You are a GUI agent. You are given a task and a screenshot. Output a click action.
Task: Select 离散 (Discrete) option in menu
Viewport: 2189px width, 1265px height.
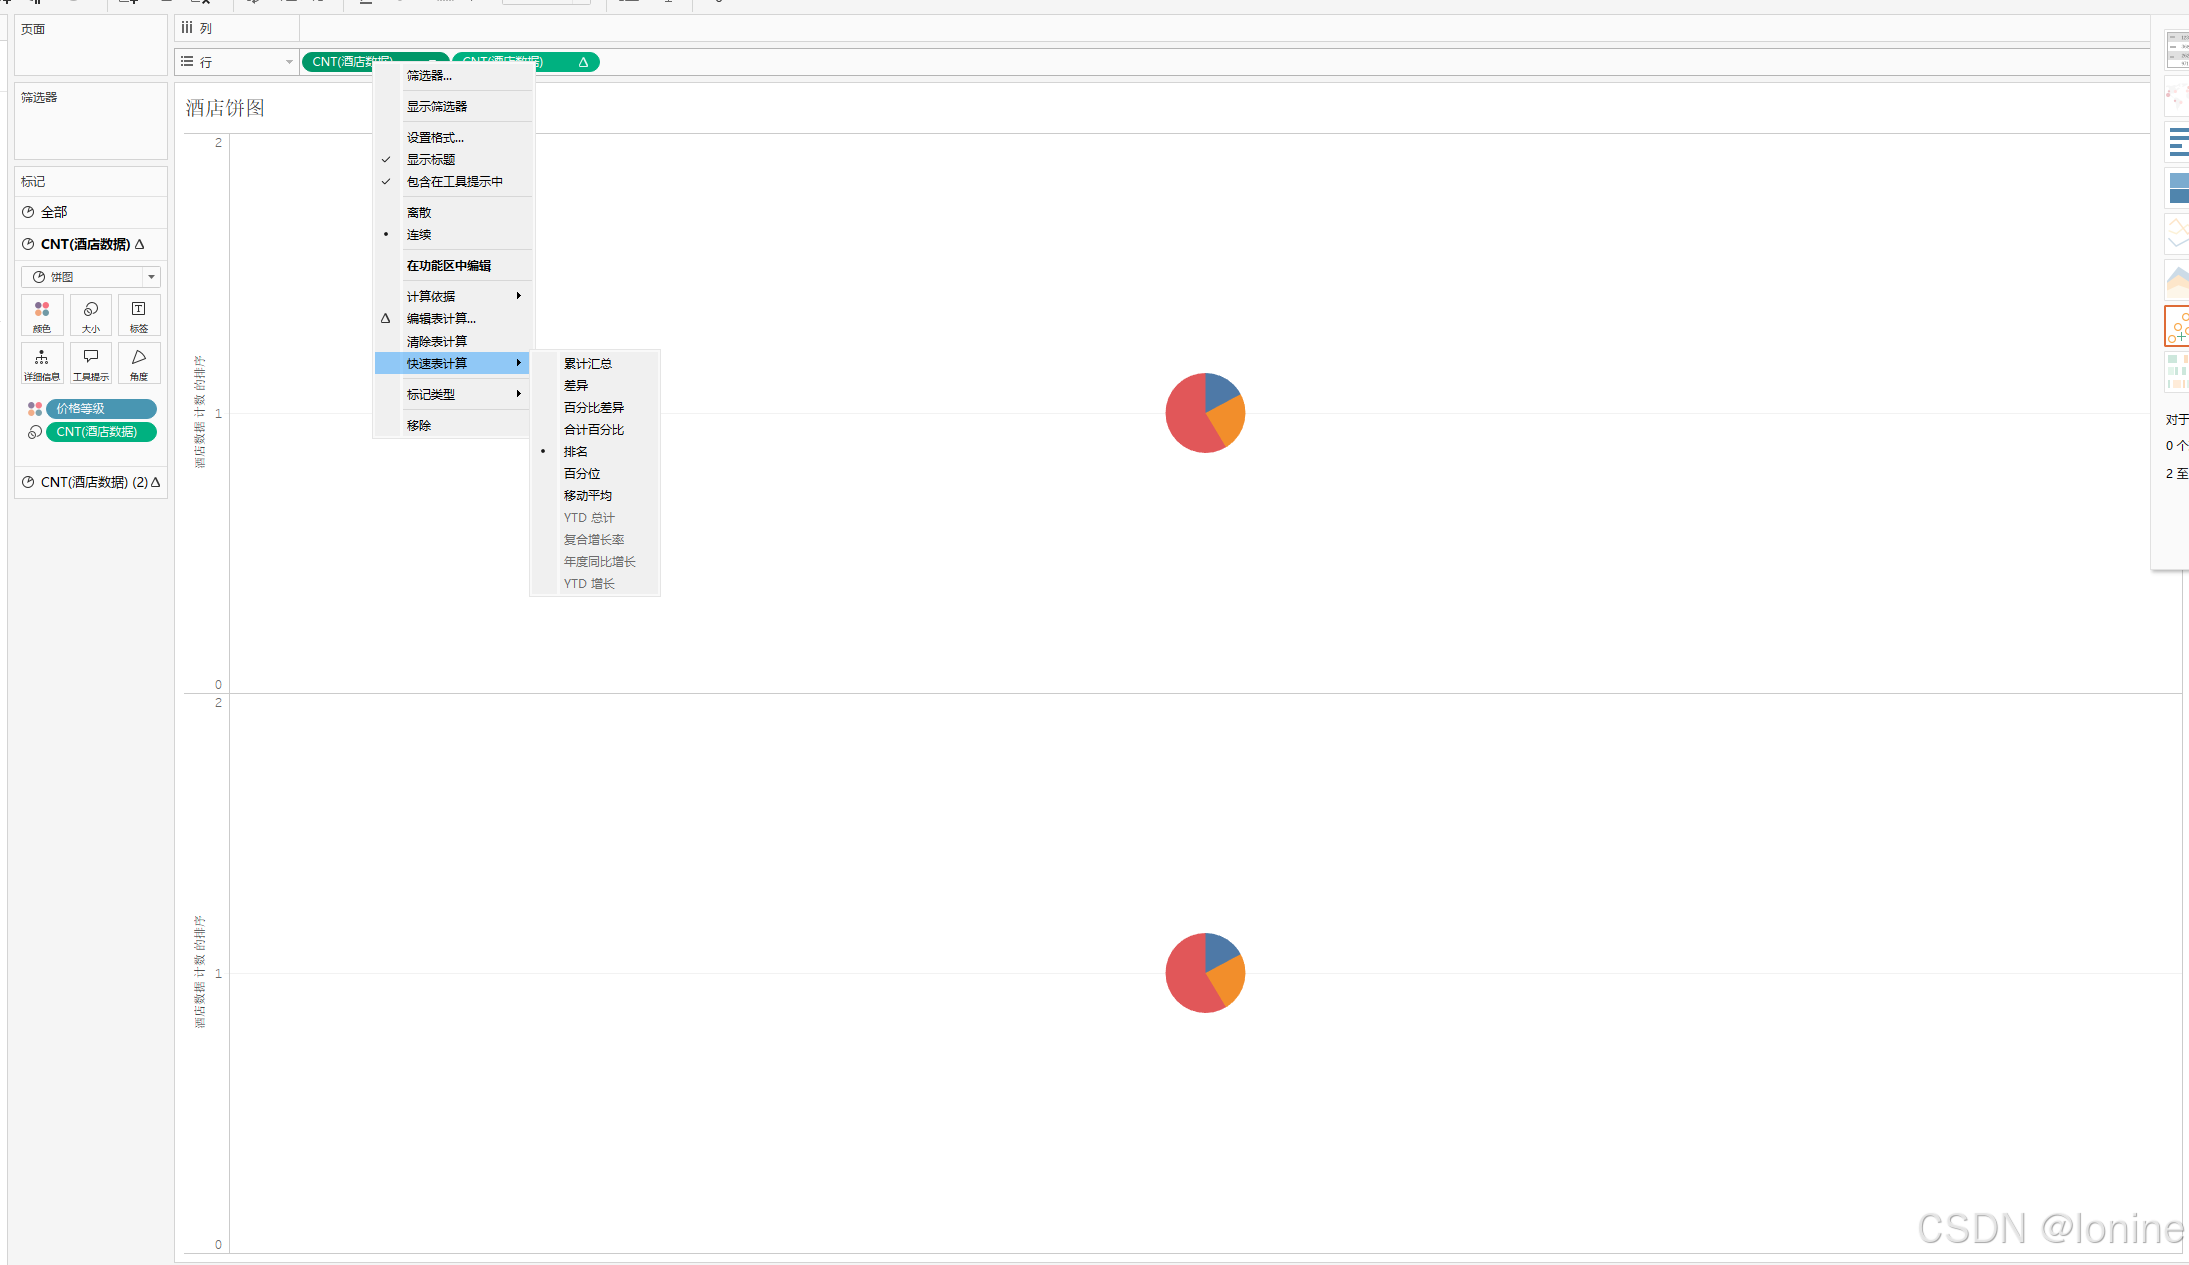tap(419, 213)
